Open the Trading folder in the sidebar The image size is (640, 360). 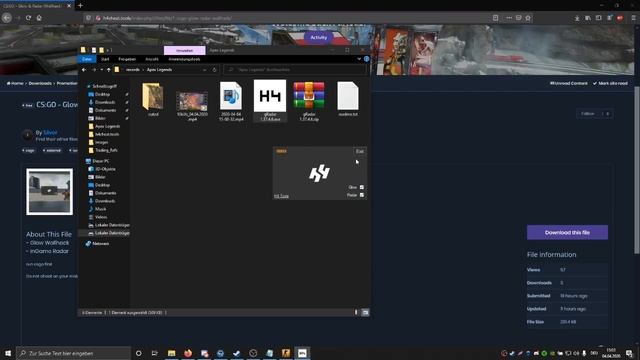tap(106, 150)
